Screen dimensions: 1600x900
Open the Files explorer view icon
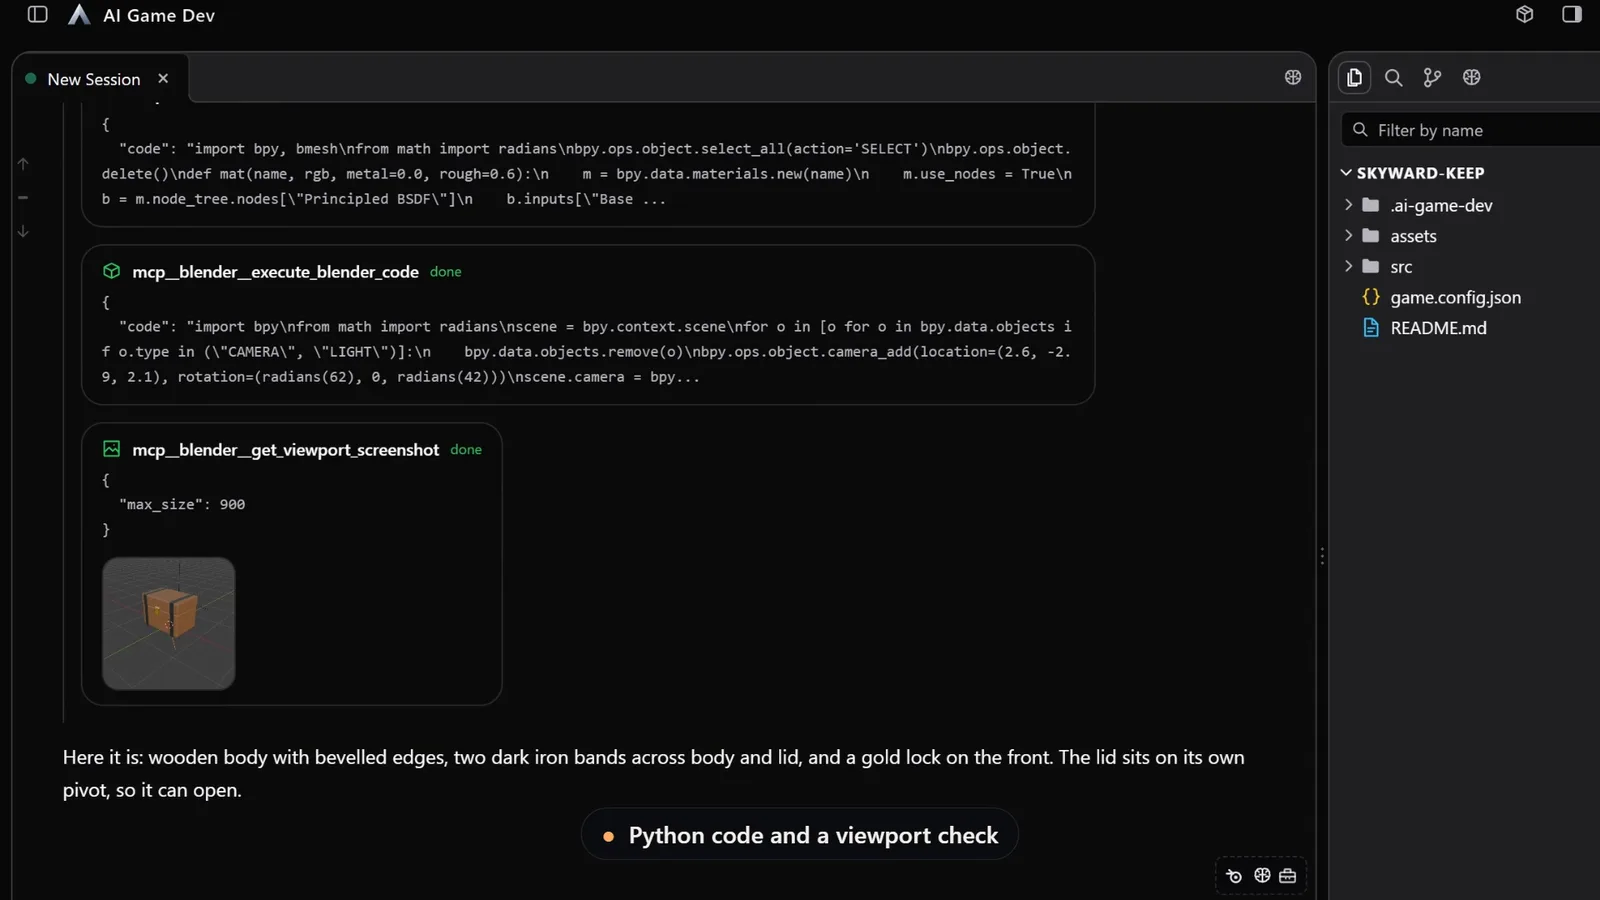pyautogui.click(x=1354, y=77)
